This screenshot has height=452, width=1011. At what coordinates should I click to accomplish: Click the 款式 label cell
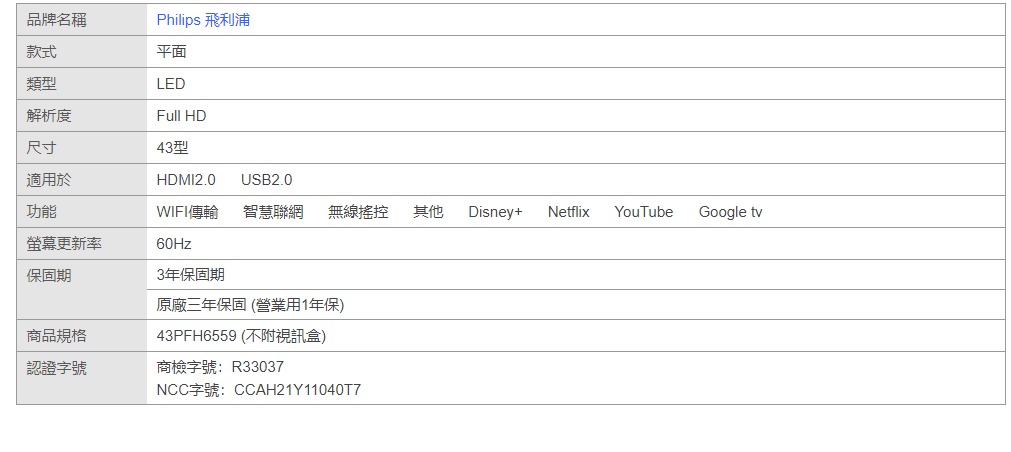82,52
